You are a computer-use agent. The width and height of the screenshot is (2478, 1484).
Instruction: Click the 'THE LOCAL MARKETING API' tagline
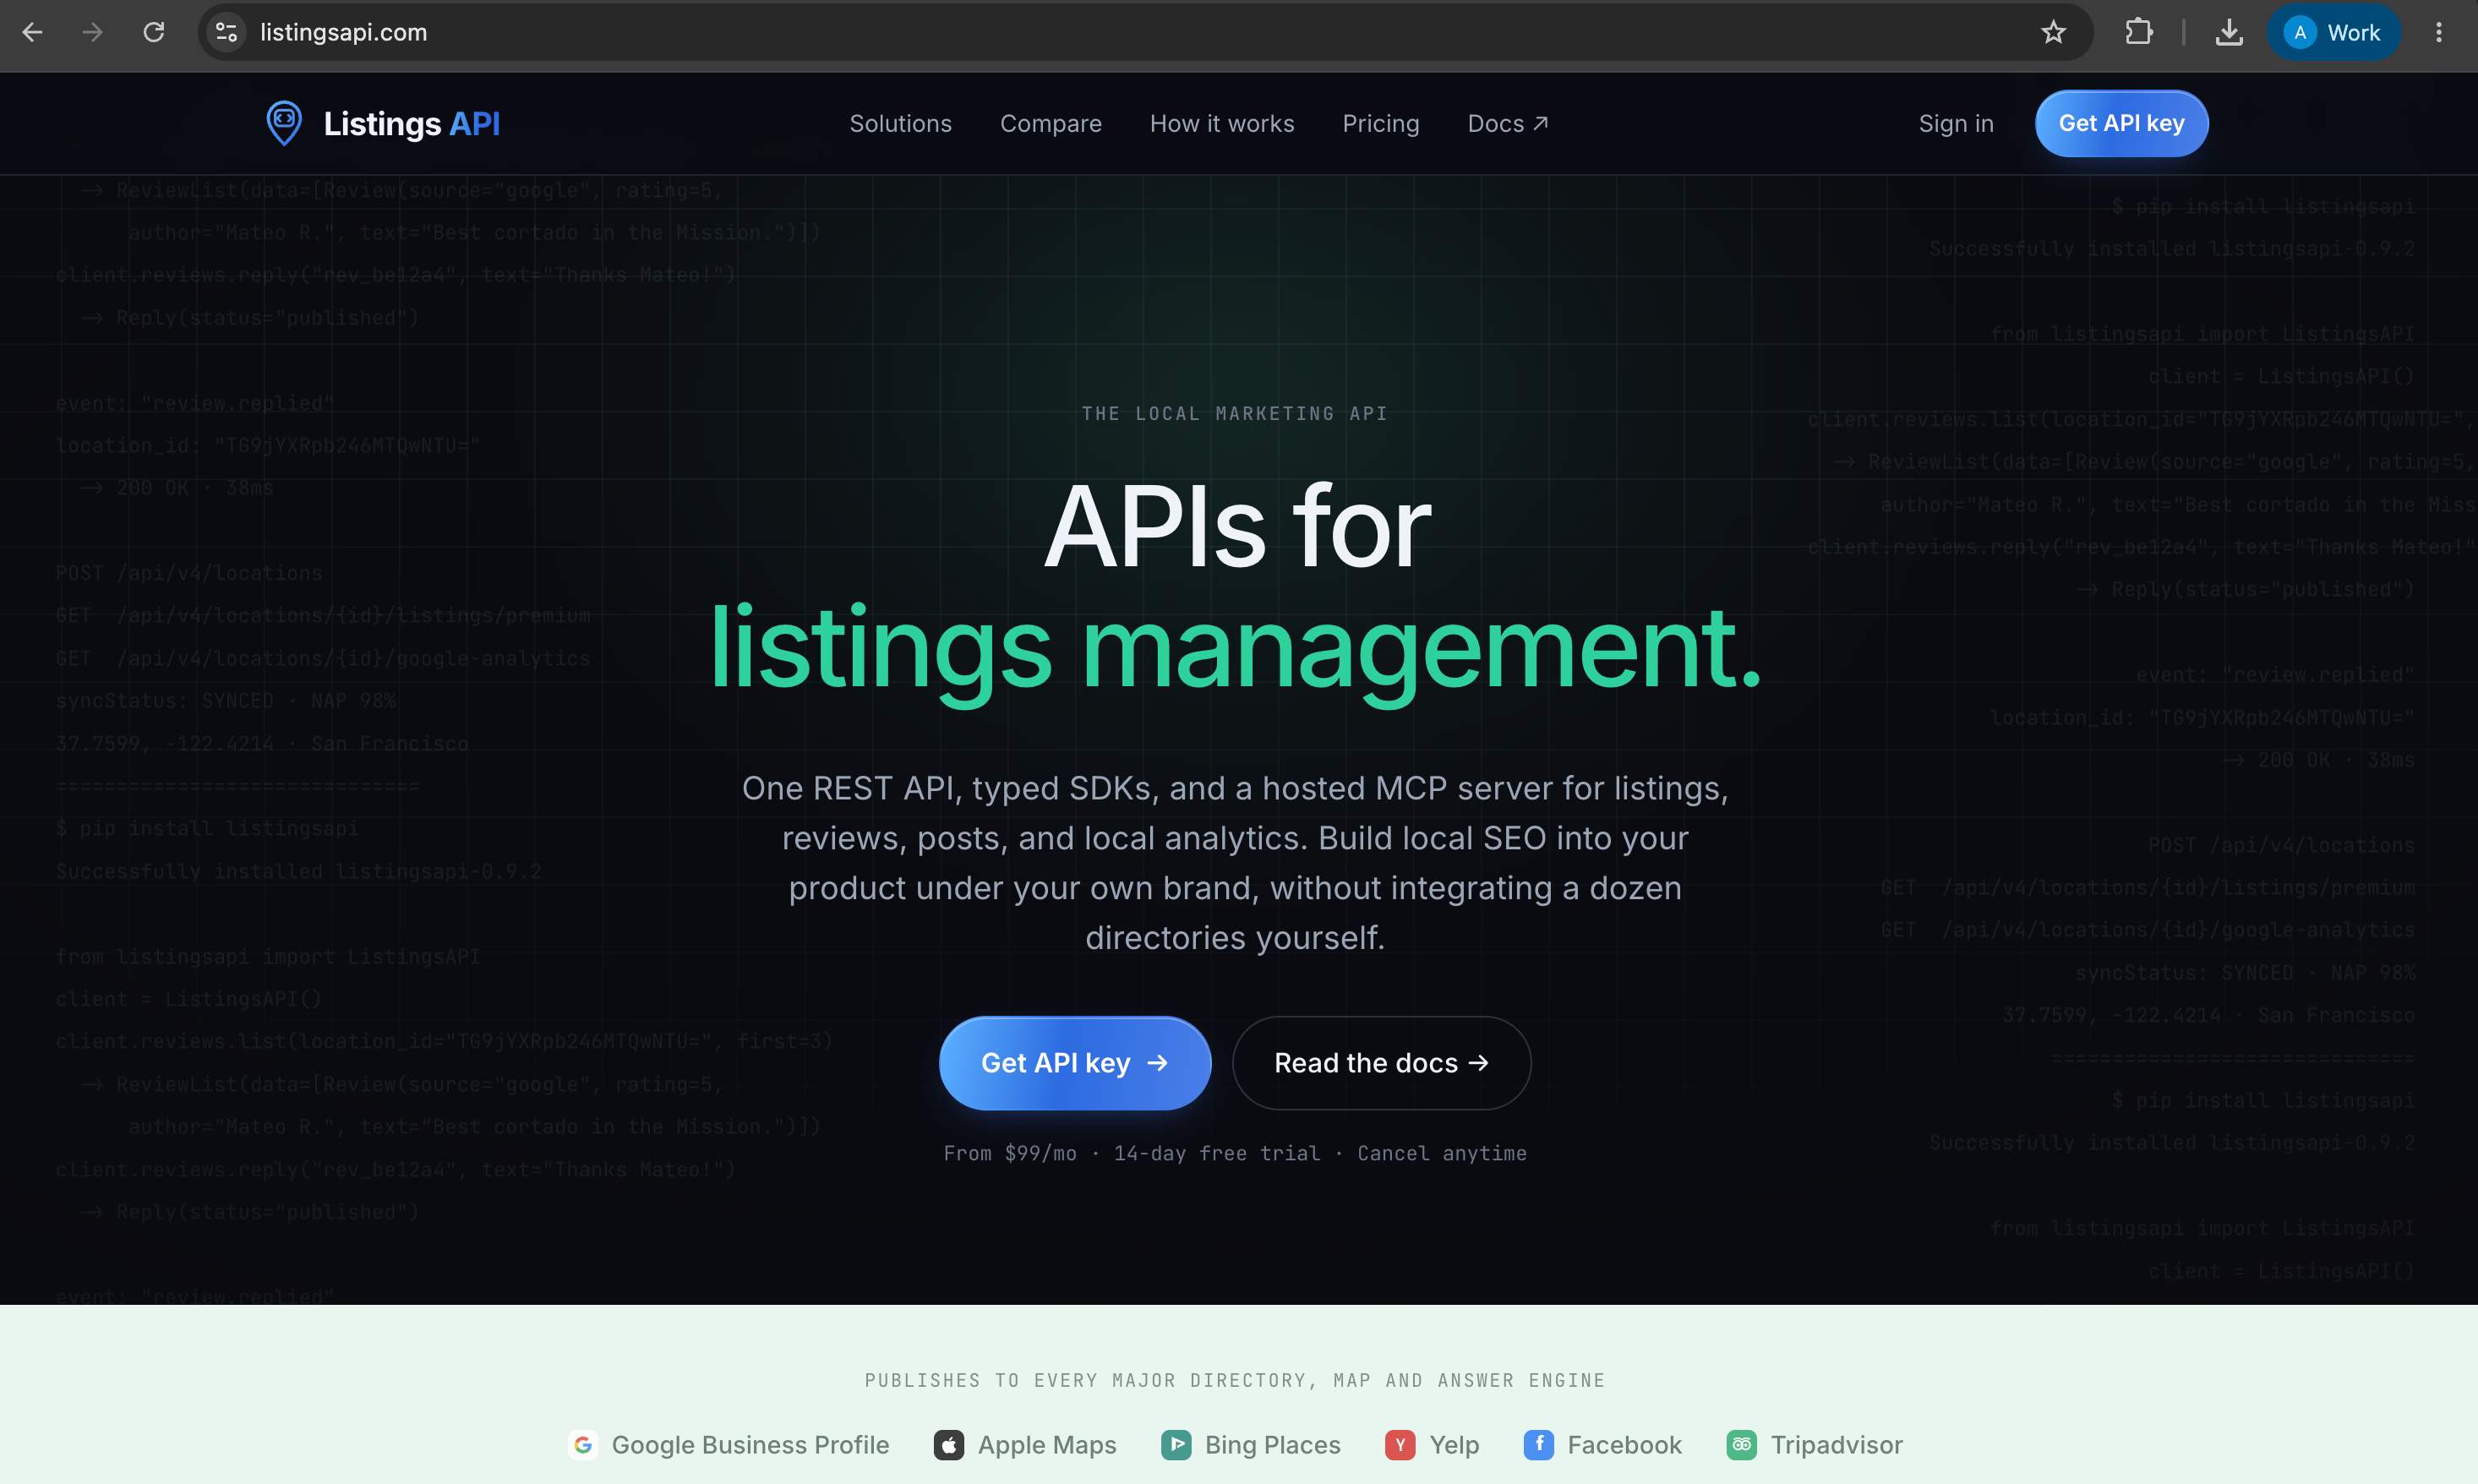tap(1235, 413)
